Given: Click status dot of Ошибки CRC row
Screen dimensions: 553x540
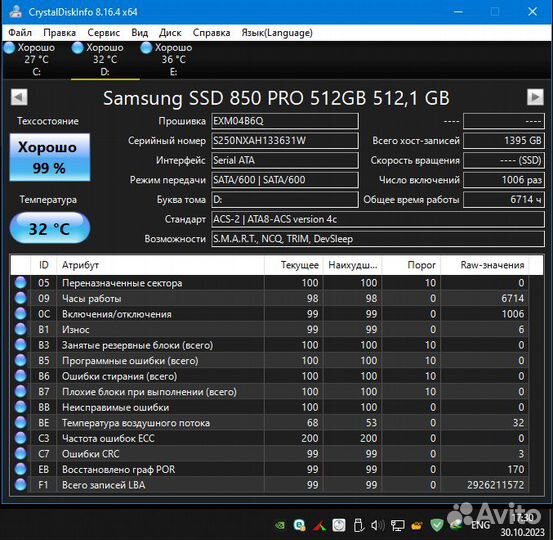Looking at the screenshot, I should pyautogui.click(x=20, y=454).
